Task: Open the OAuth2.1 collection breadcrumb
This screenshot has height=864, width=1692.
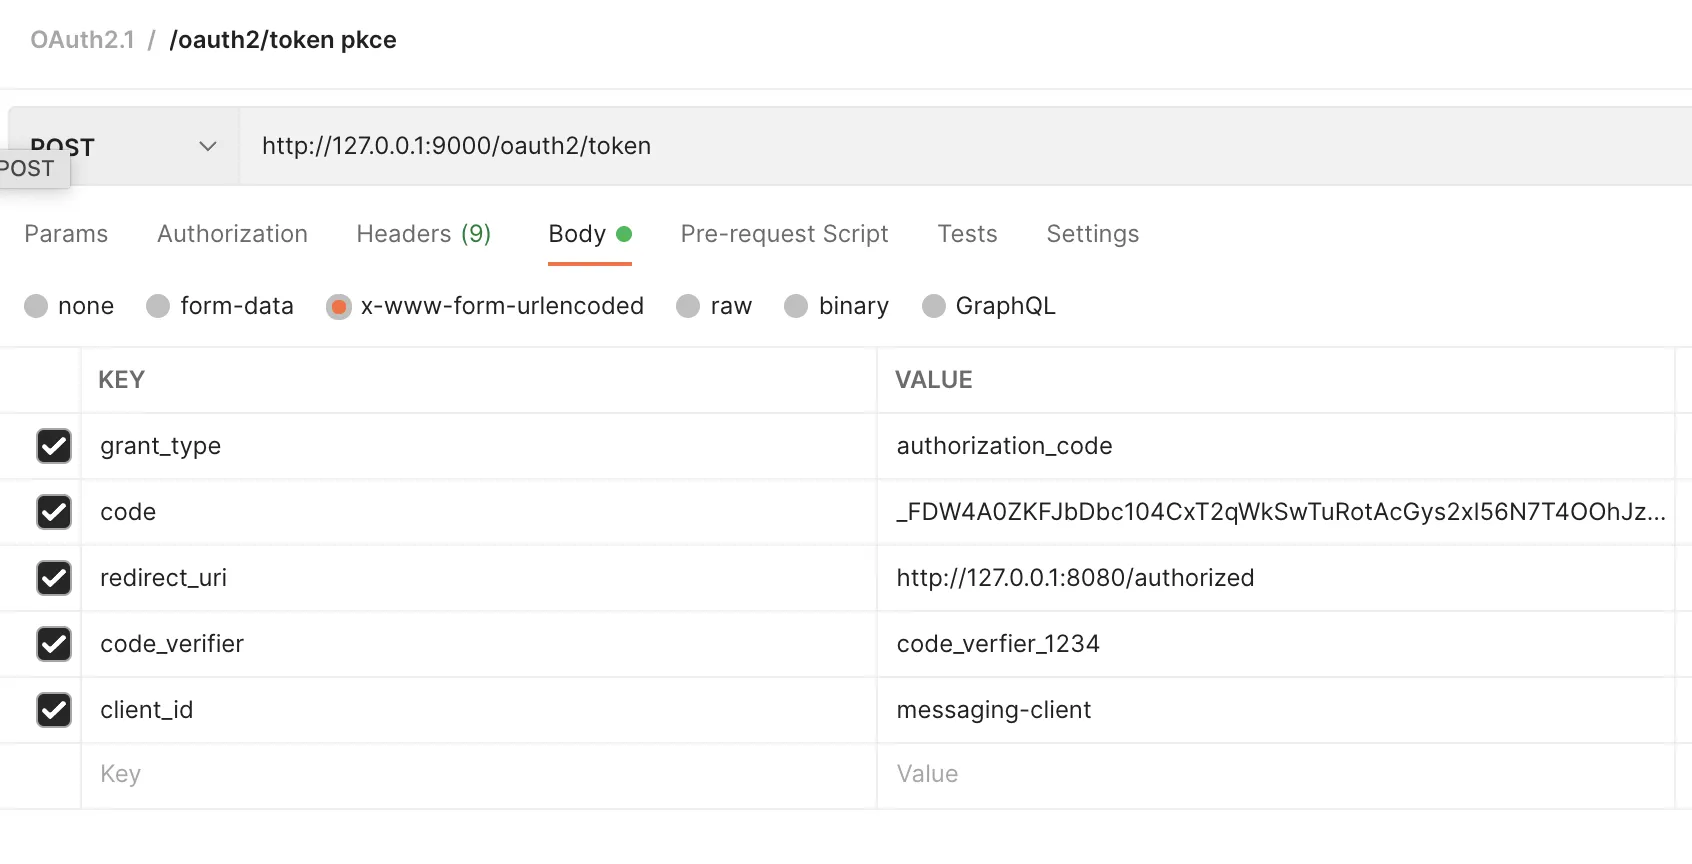Action: click(82, 40)
